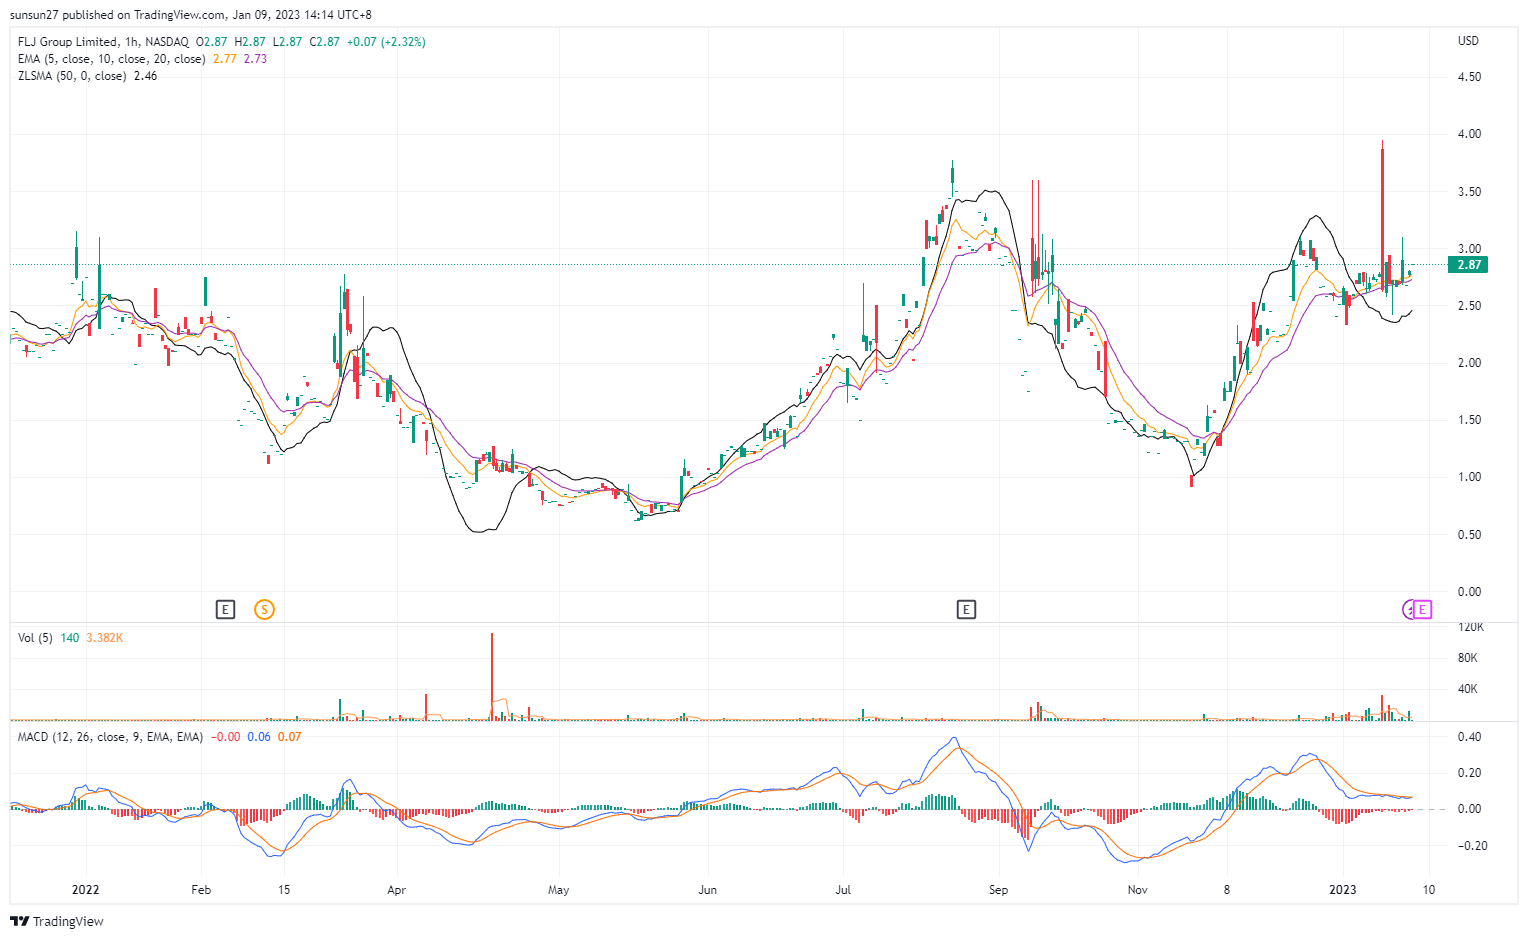1528x939 pixels.
Task: Click the earnings E marker near February
Action: 226,609
